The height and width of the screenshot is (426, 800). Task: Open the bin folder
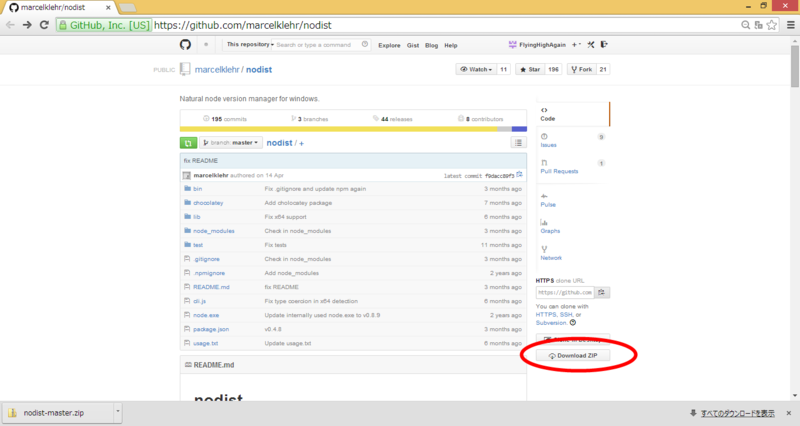click(197, 189)
